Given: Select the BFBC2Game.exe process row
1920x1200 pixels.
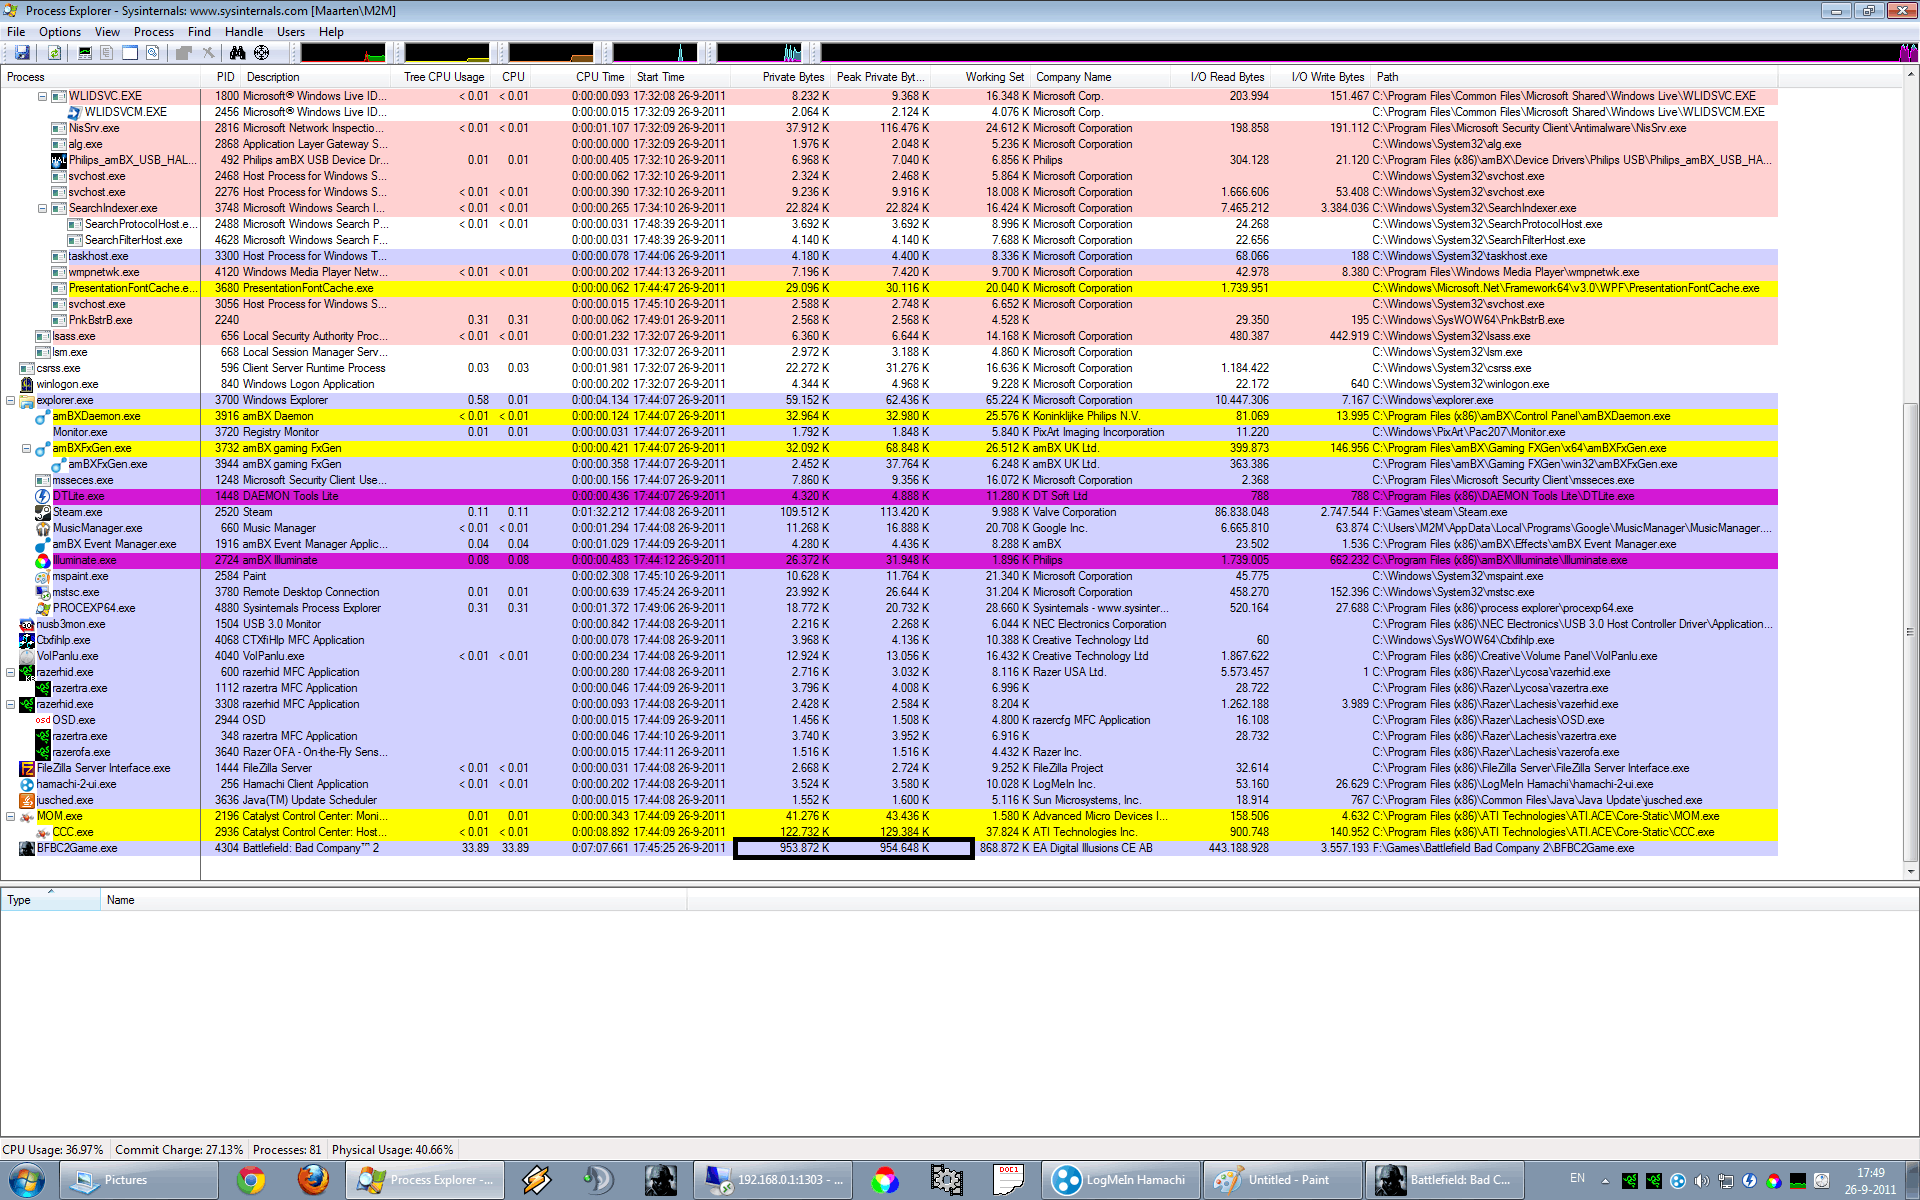Looking at the screenshot, I should [x=77, y=848].
